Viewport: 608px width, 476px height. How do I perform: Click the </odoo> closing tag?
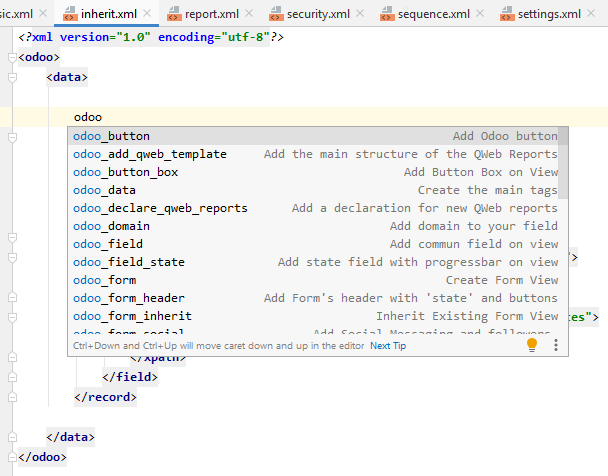42,457
